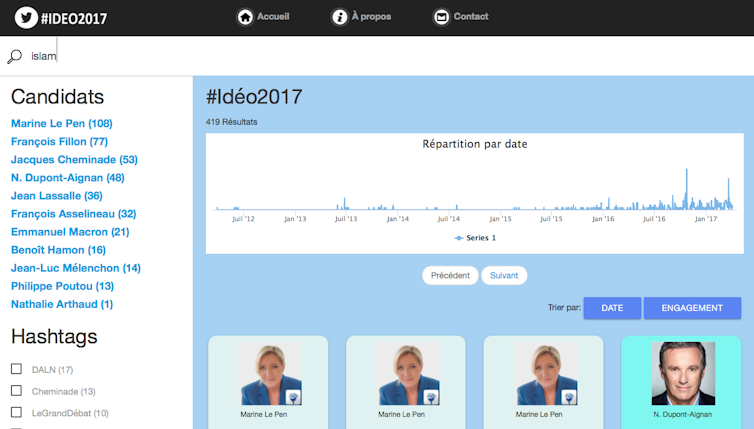Viewport: 754px width, 429px height.
Task: Filter by François Fillon (77)
Action: click(59, 141)
